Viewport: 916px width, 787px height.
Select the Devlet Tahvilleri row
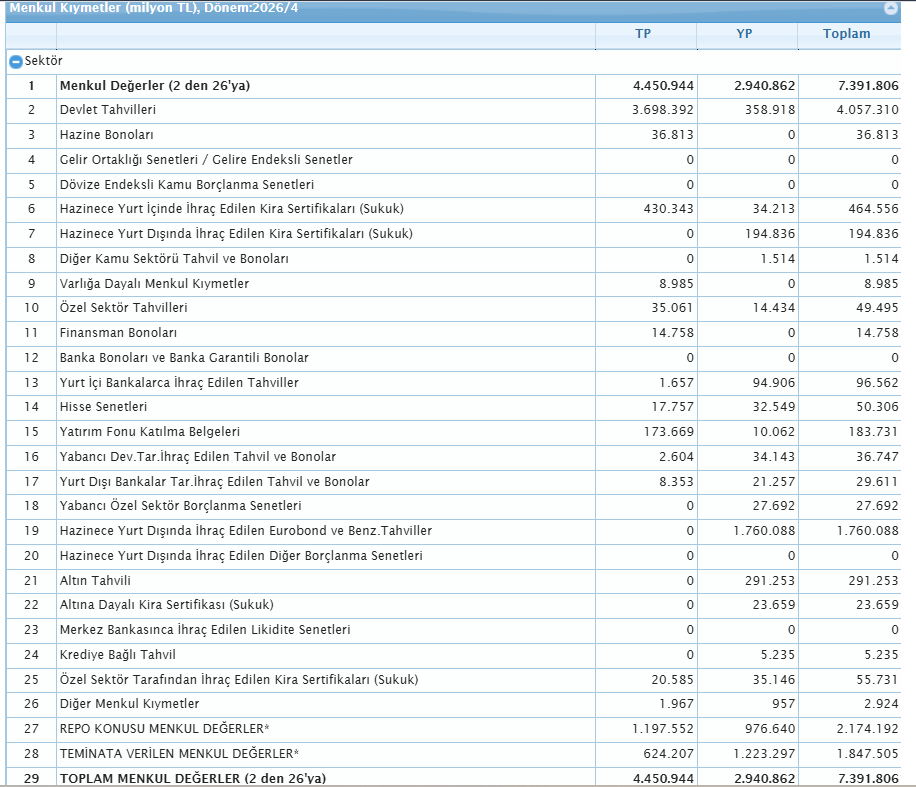coord(453,110)
